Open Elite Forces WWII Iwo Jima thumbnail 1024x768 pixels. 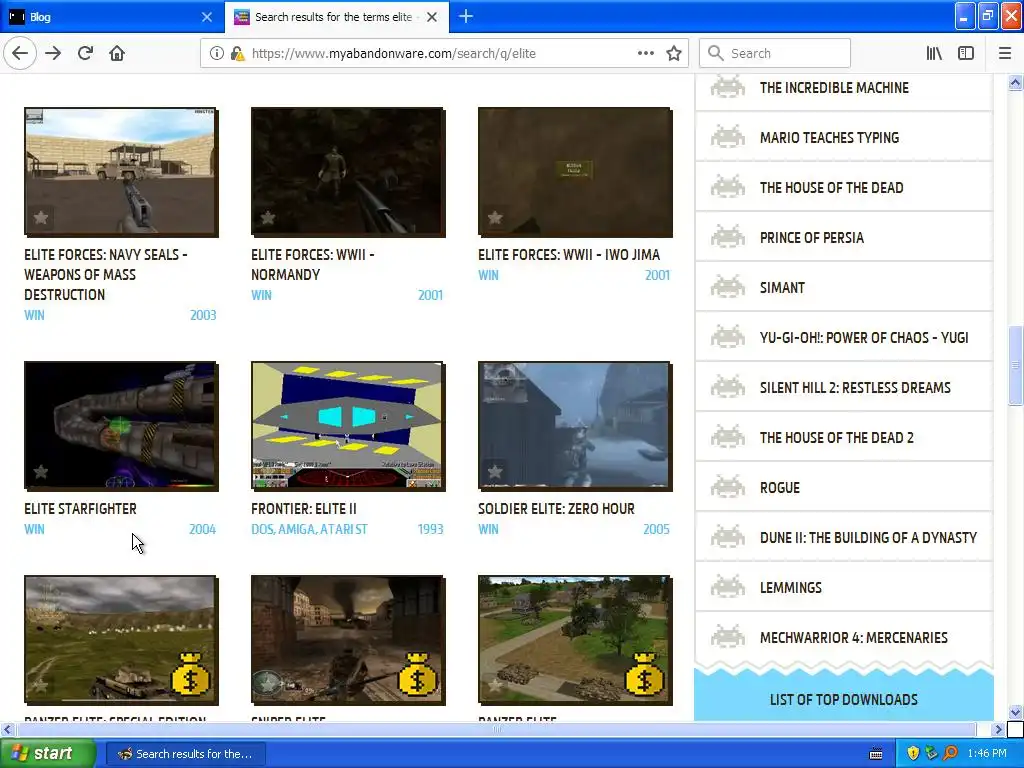(575, 172)
